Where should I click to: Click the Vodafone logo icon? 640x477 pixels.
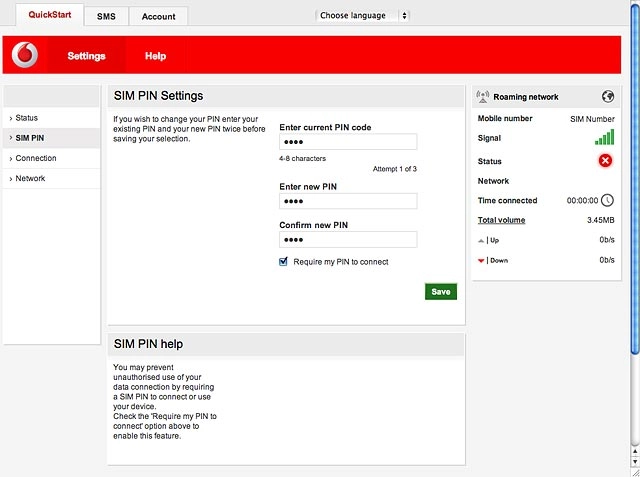click(25, 55)
